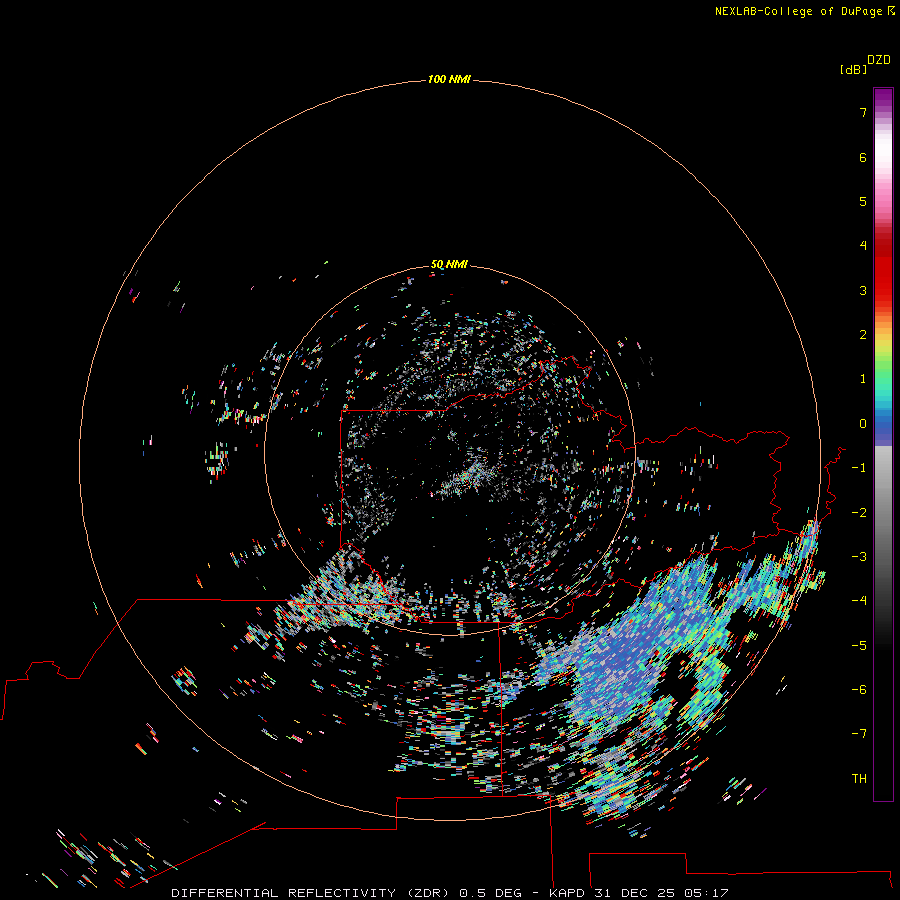The width and height of the screenshot is (900, 900).
Task: Click the 3 value on the color scale
Action: 863,290
